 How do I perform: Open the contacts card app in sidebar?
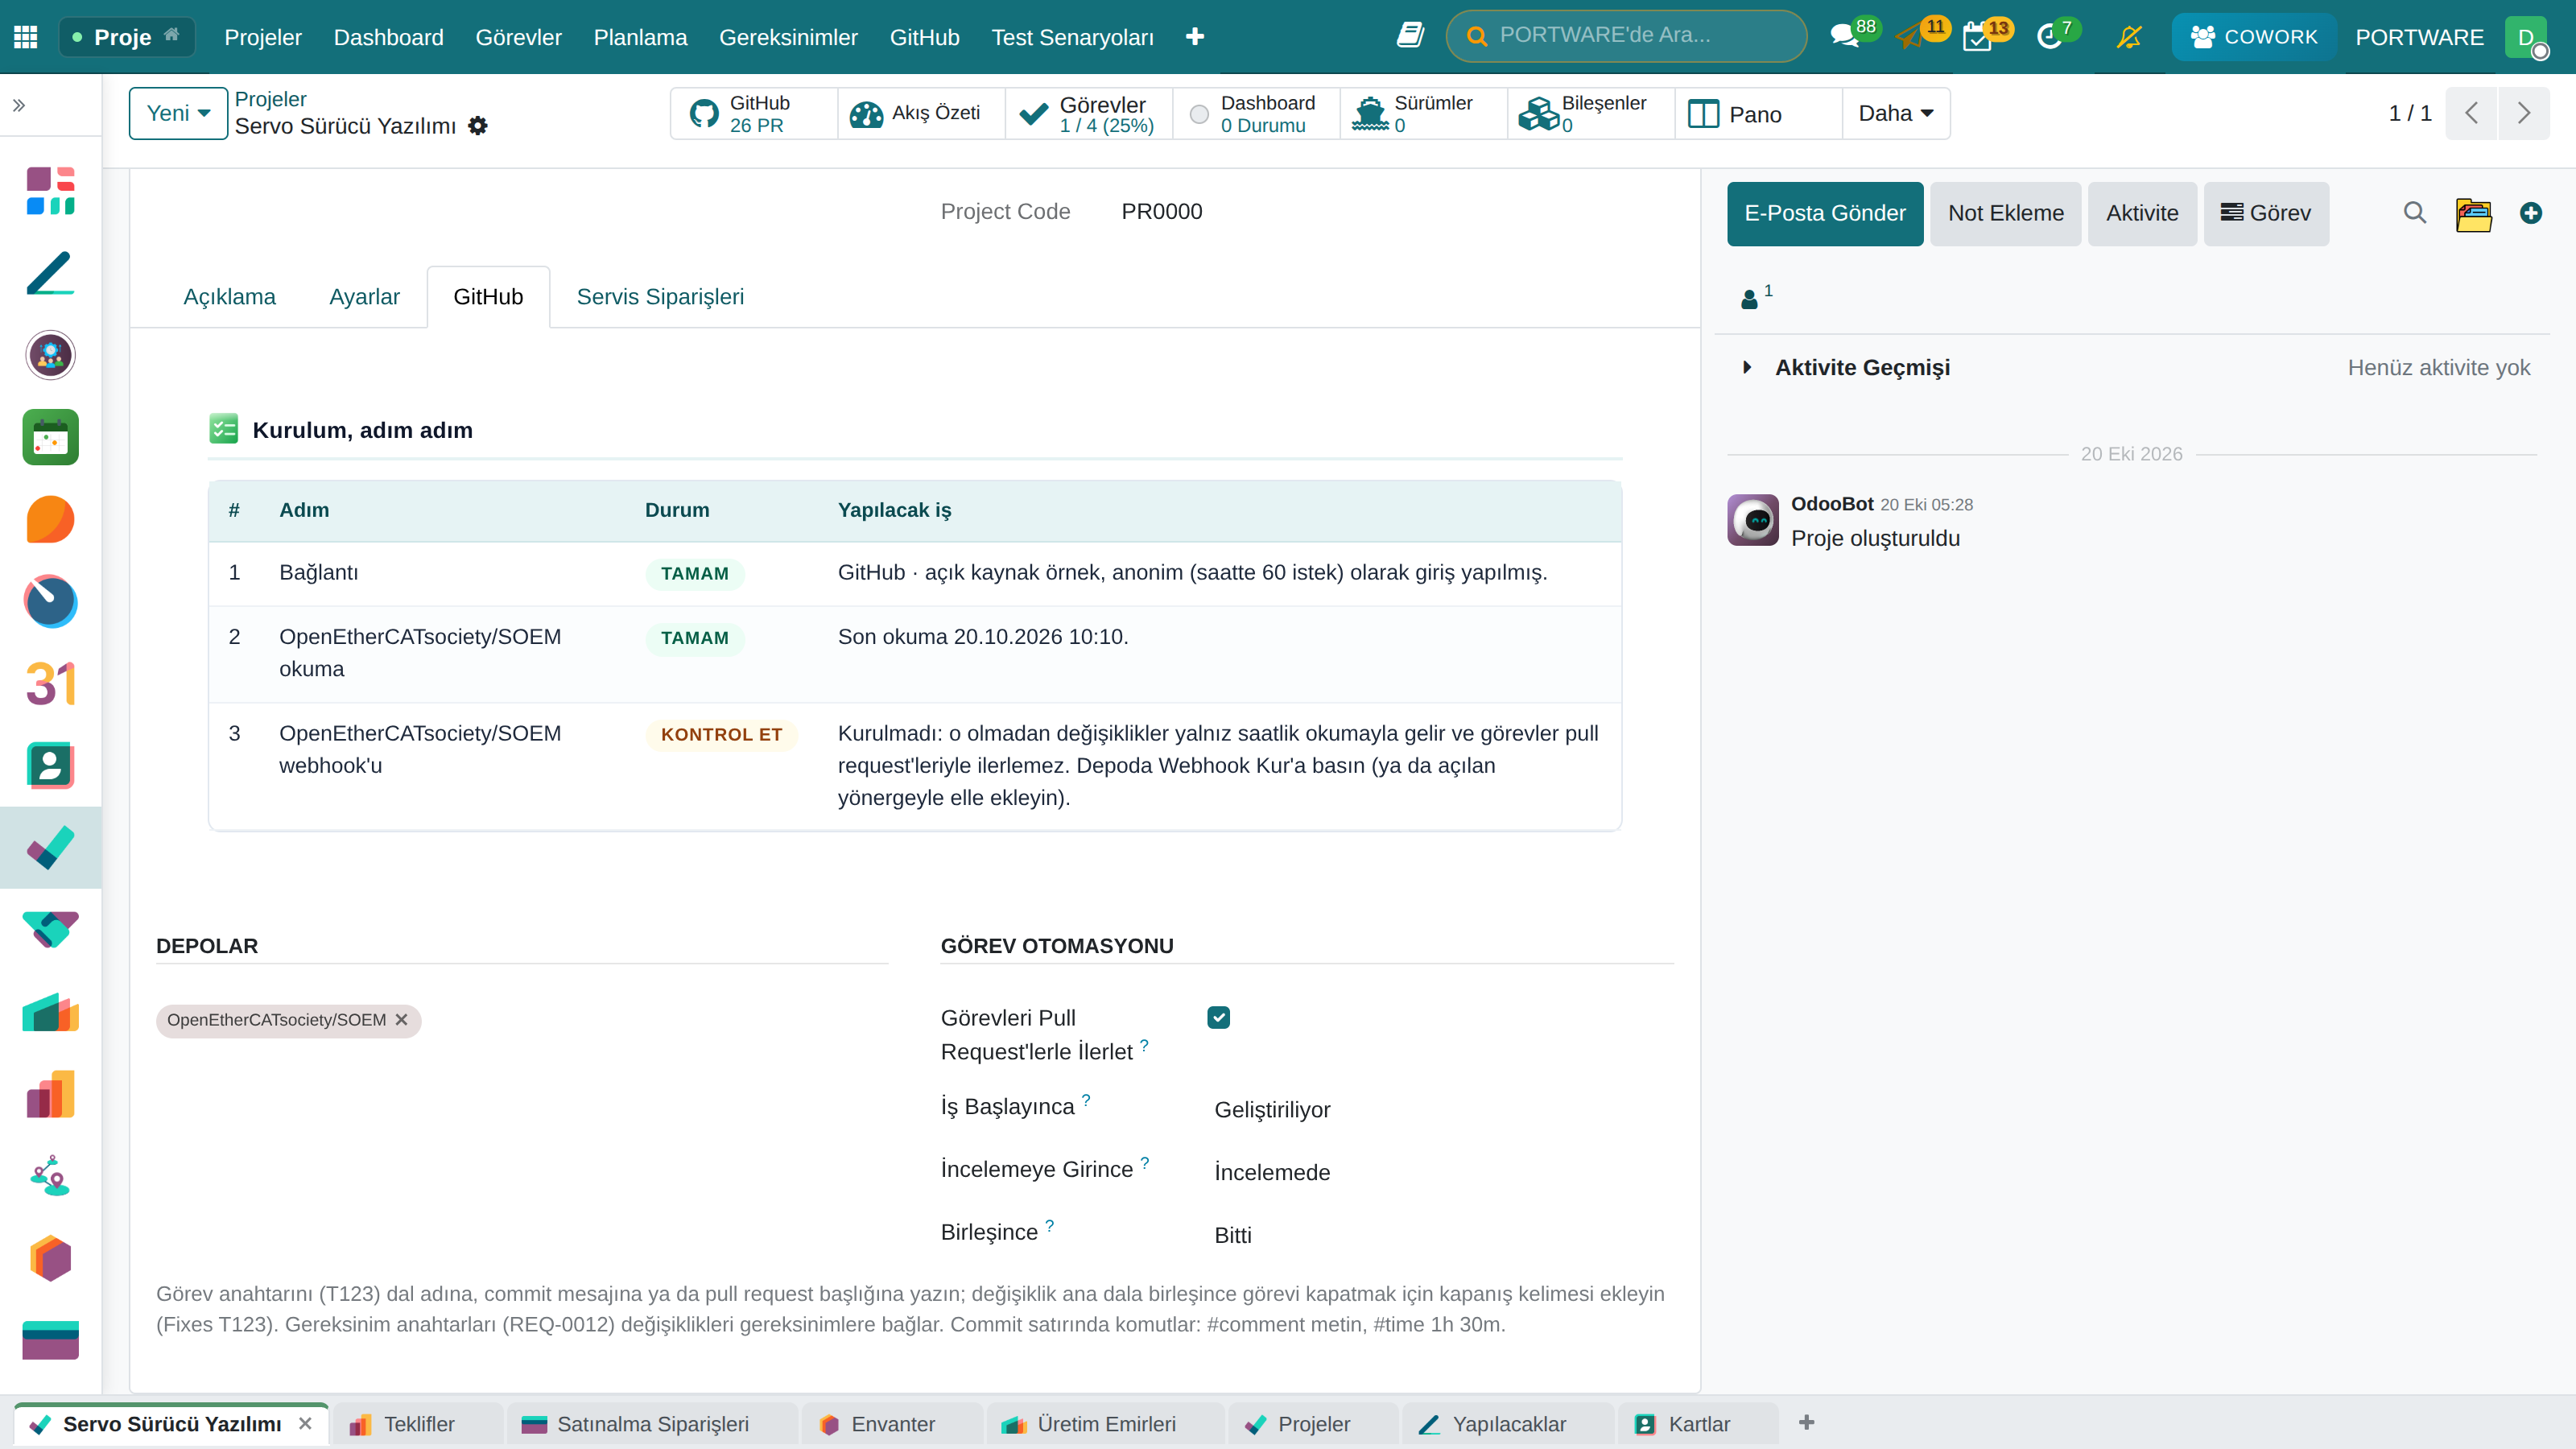(x=50, y=766)
